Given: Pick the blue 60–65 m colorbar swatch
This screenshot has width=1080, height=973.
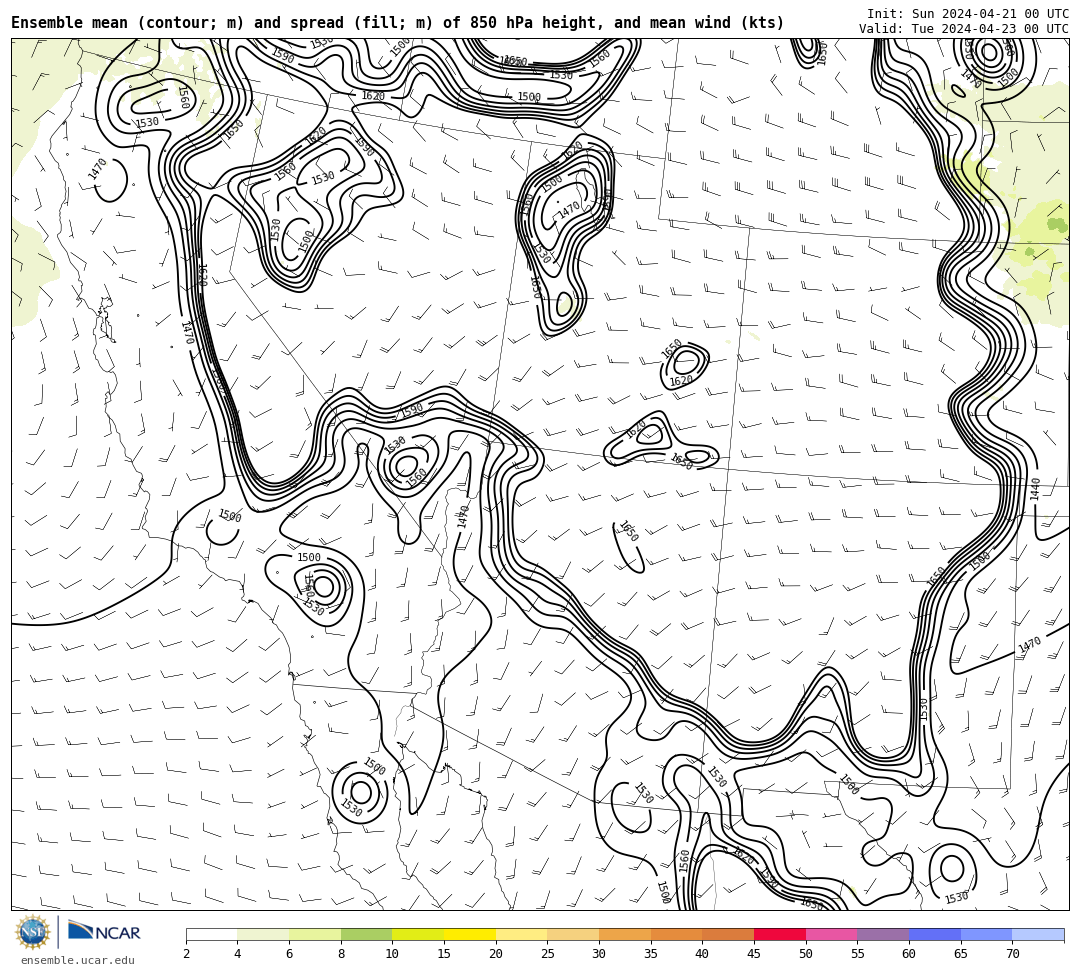Looking at the screenshot, I should click(x=935, y=934).
